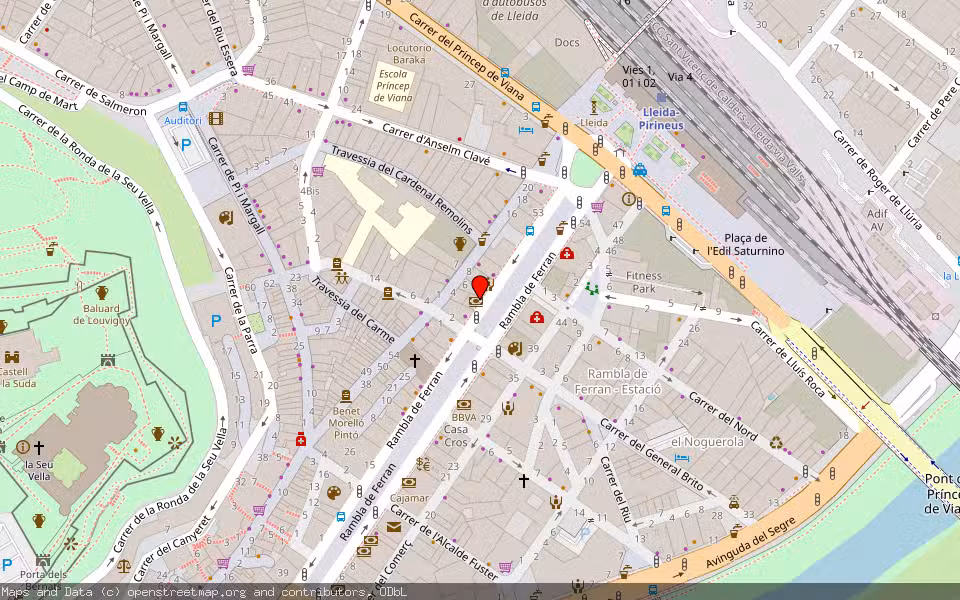Viewport: 960px width, 600px height.
Task: Click the blue parking icon on Carrer de la Parra
Action: click(215, 318)
